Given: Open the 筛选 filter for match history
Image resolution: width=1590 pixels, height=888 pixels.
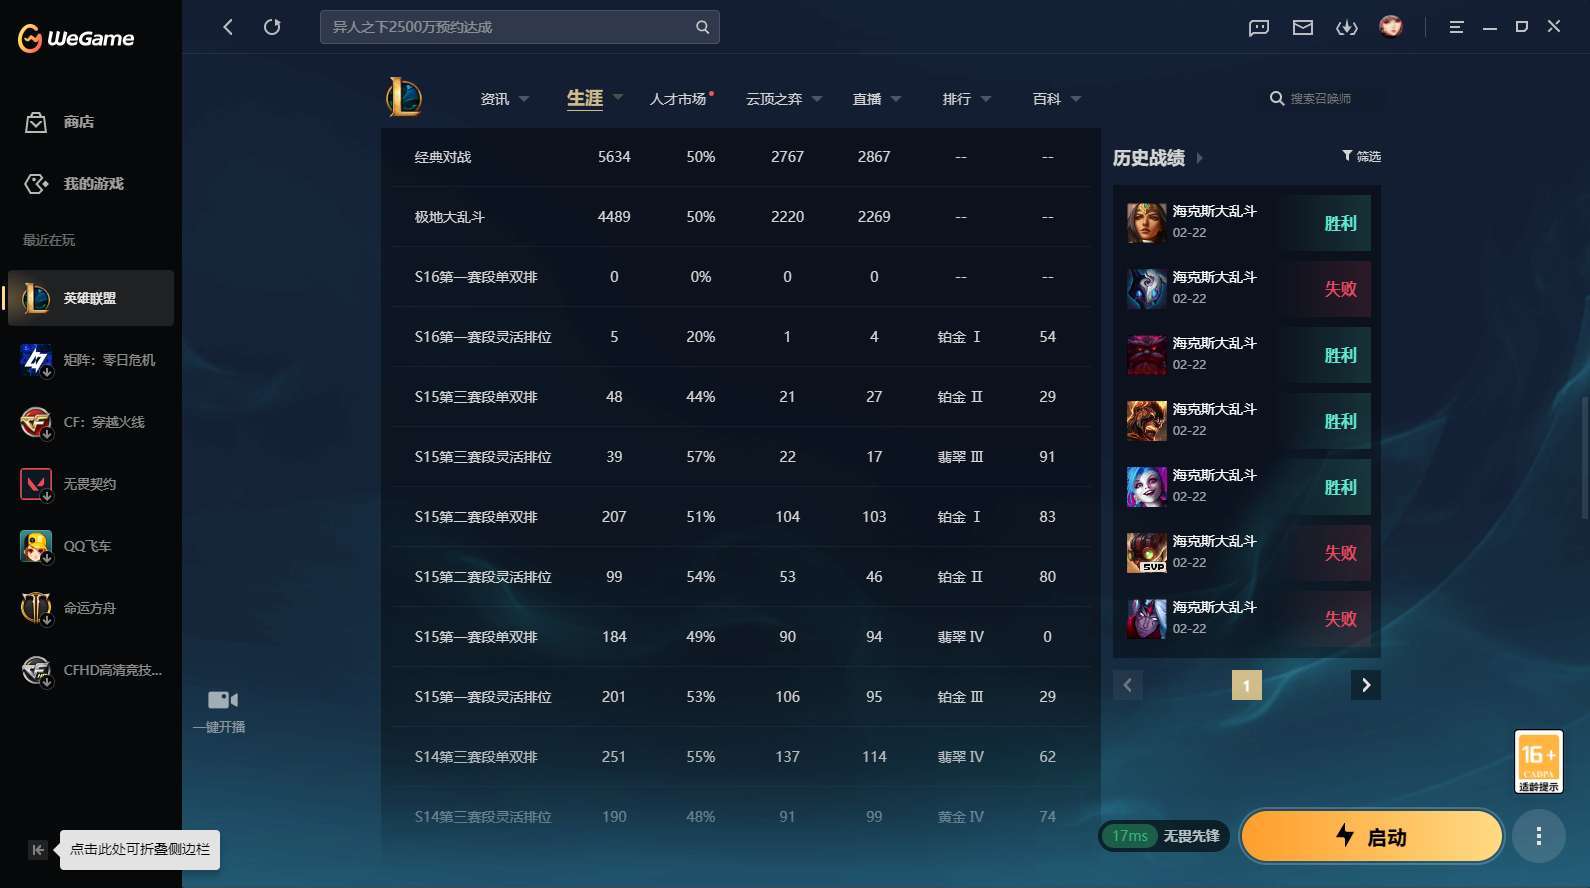Looking at the screenshot, I should 1361,156.
